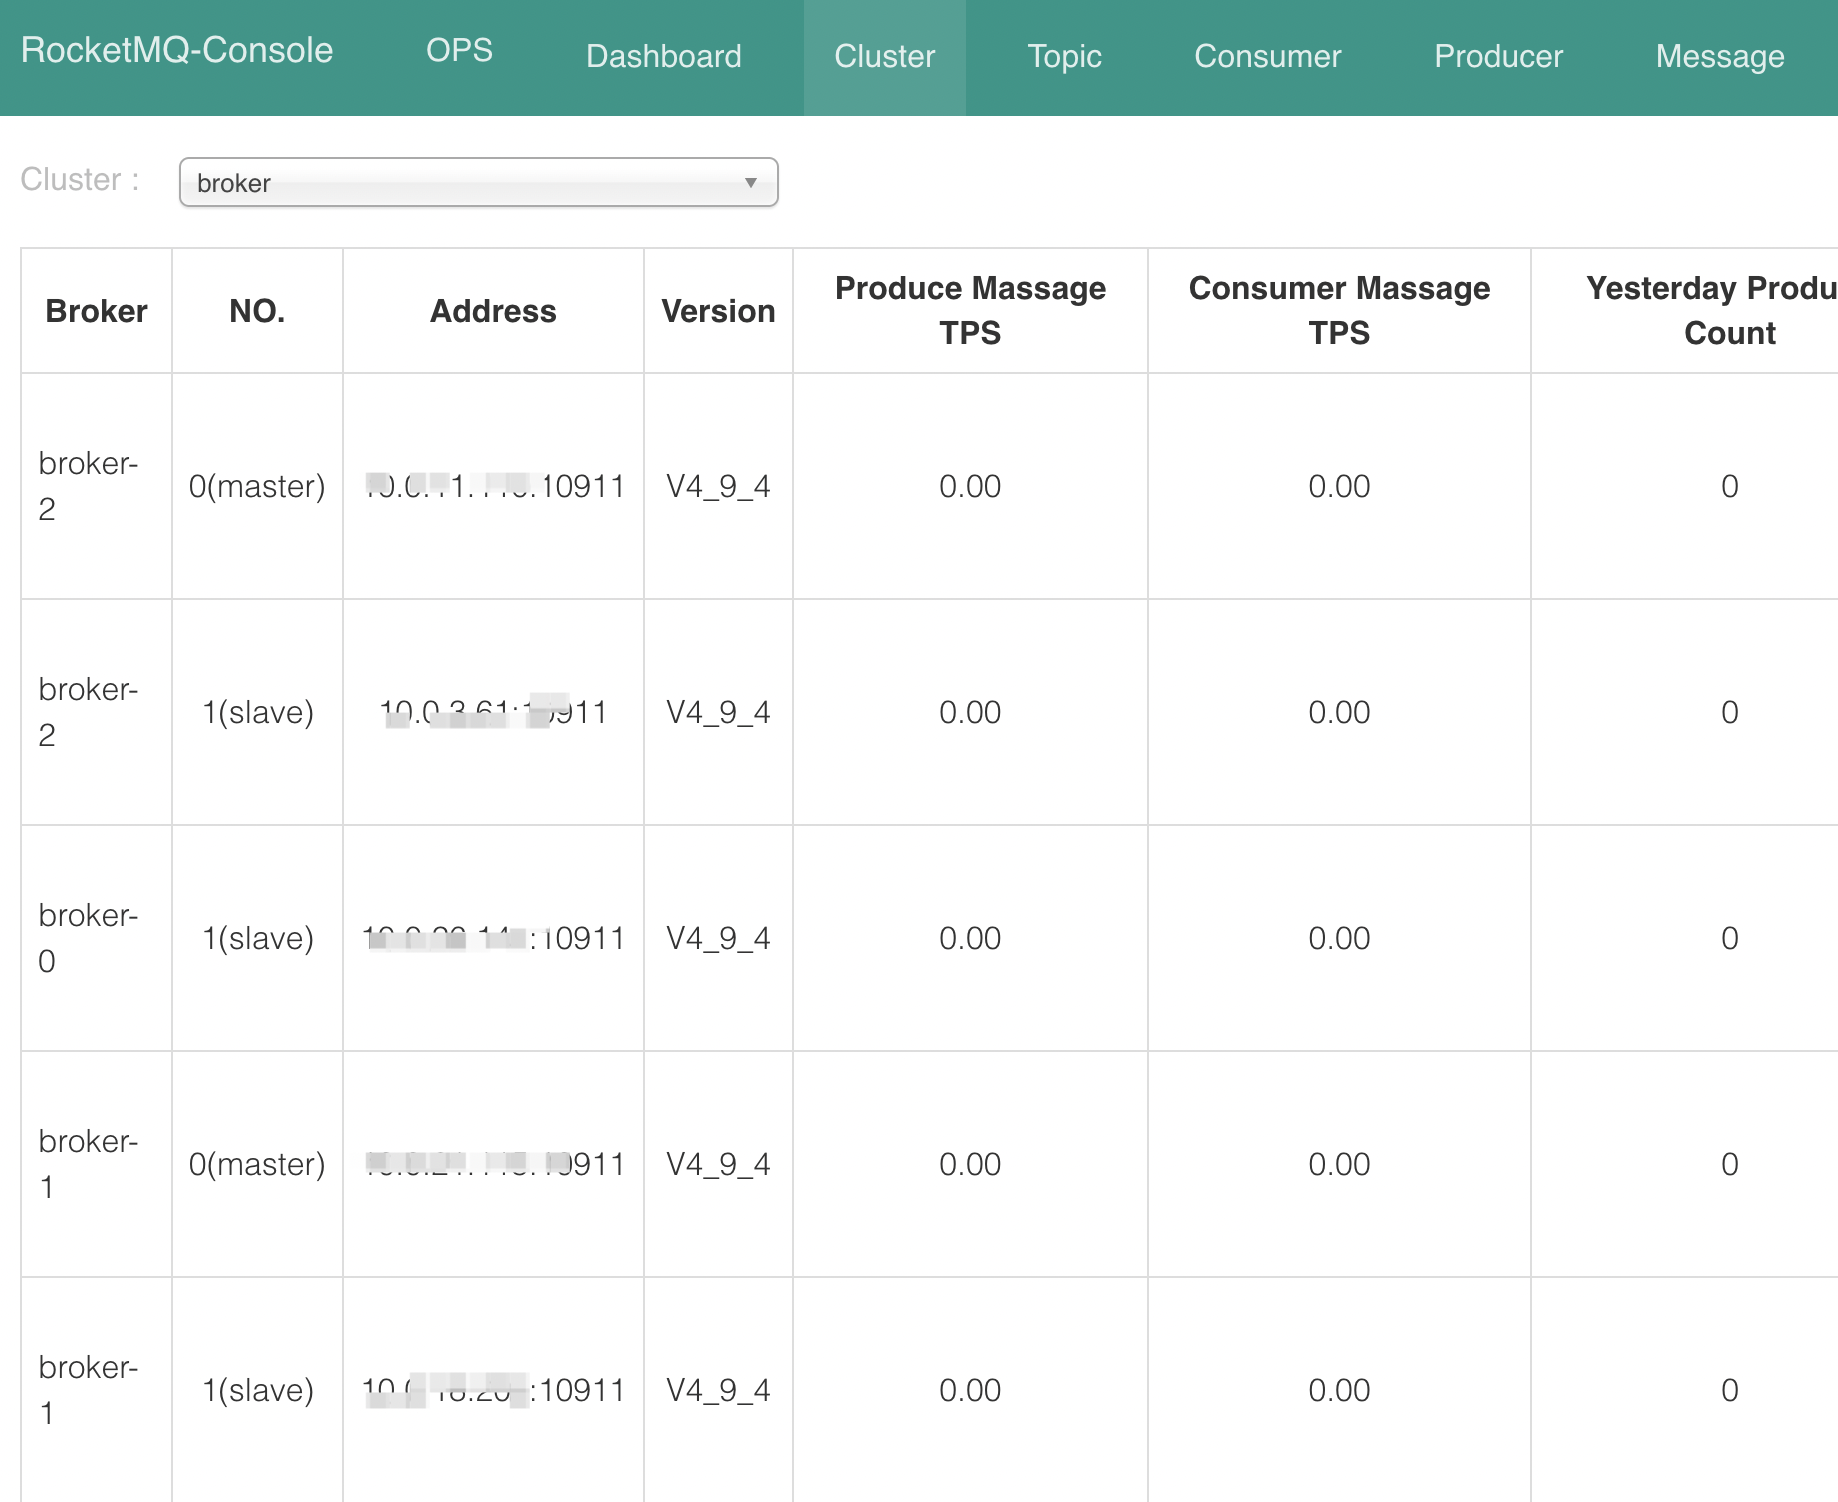Click Produce TPS 0.00 of broker-1 master
The width and height of the screenshot is (1838, 1502).
click(x=970, y=1164)
